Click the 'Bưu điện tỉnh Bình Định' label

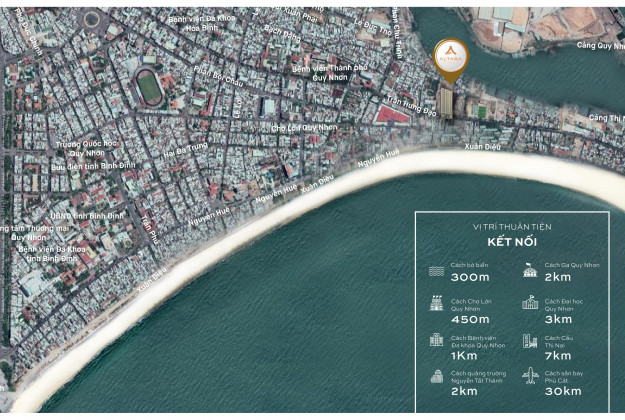pyautogui.click(x=93, y=166)
